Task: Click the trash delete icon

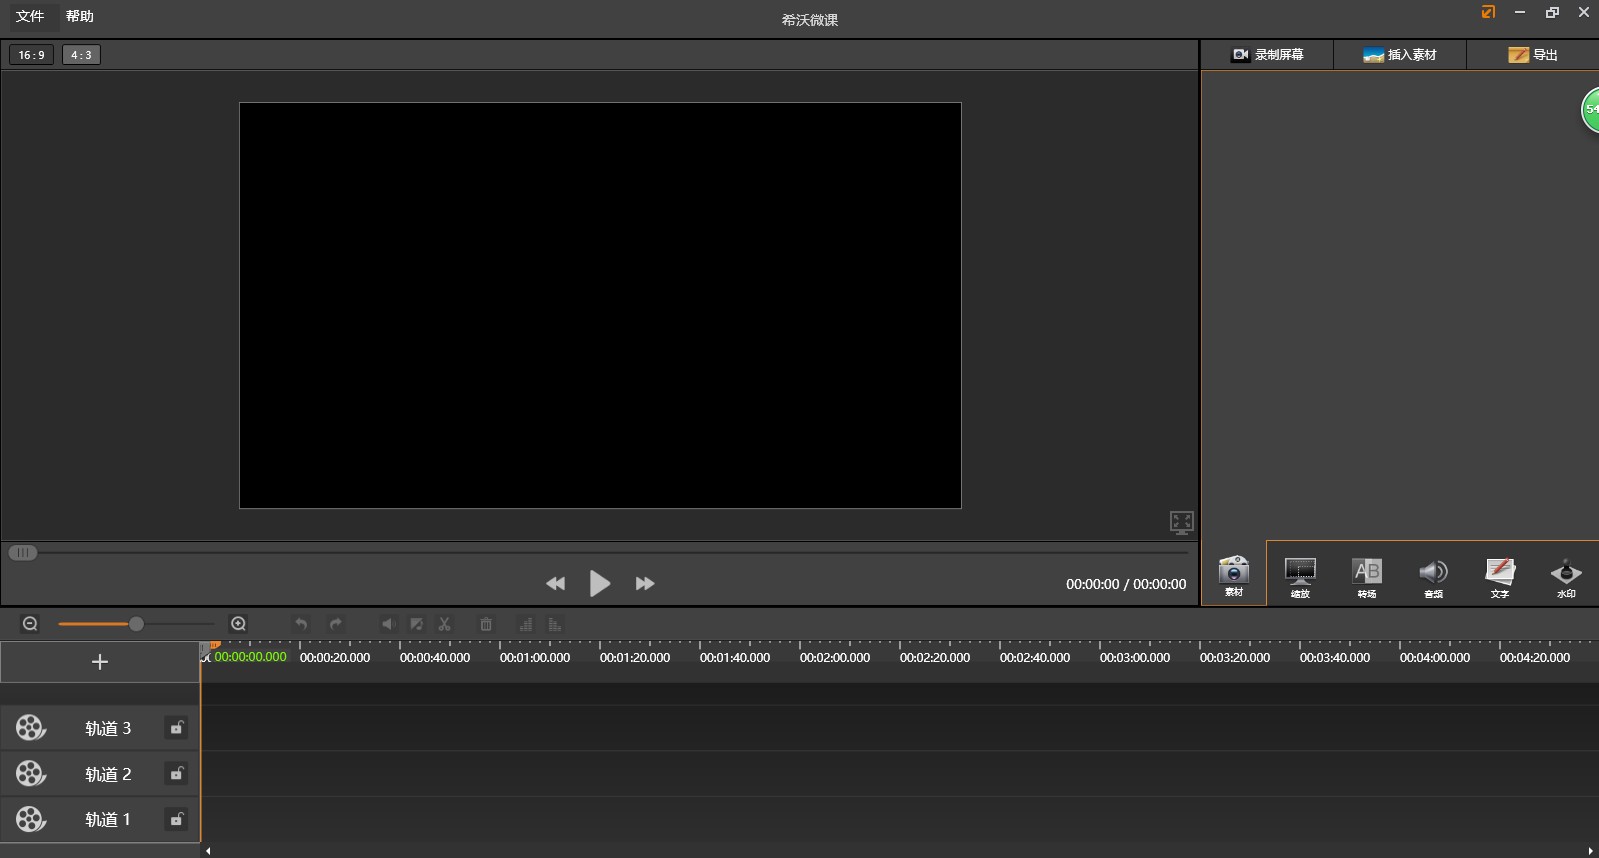Action: click(486, 624)
